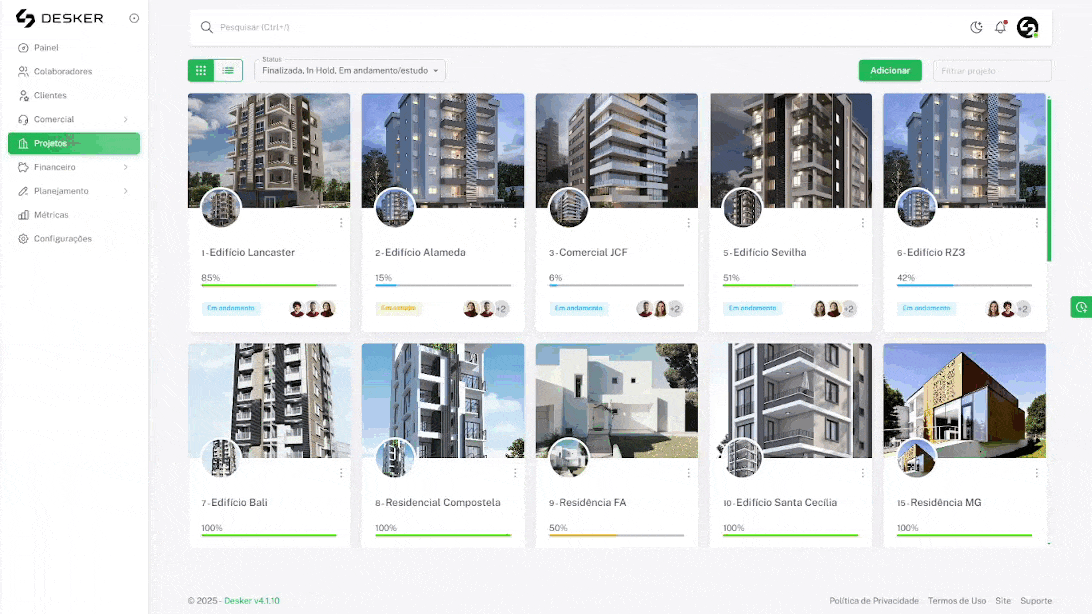Open the Desker v4.1.10 footer link
The height and width of the screenshot is (614, 1092).
(x=251, y=601)
